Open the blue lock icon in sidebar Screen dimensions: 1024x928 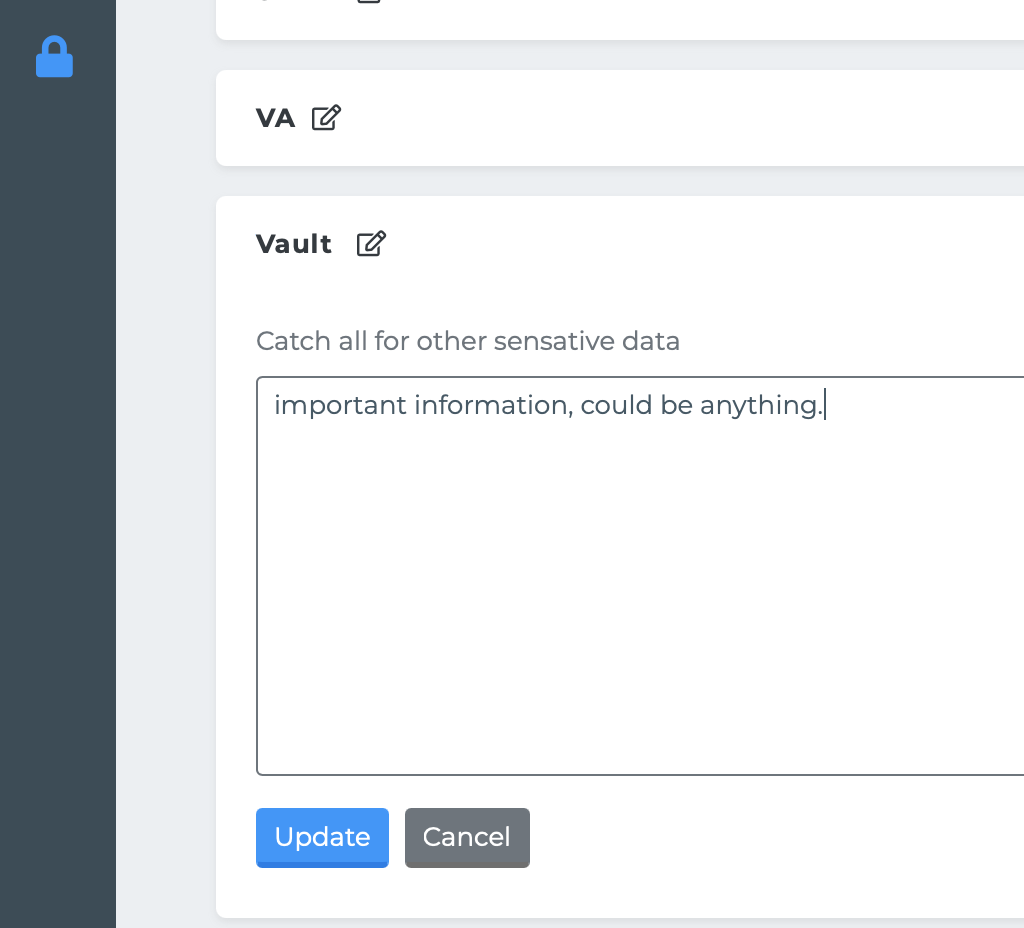pyautogui.click(x=54, y=56)
